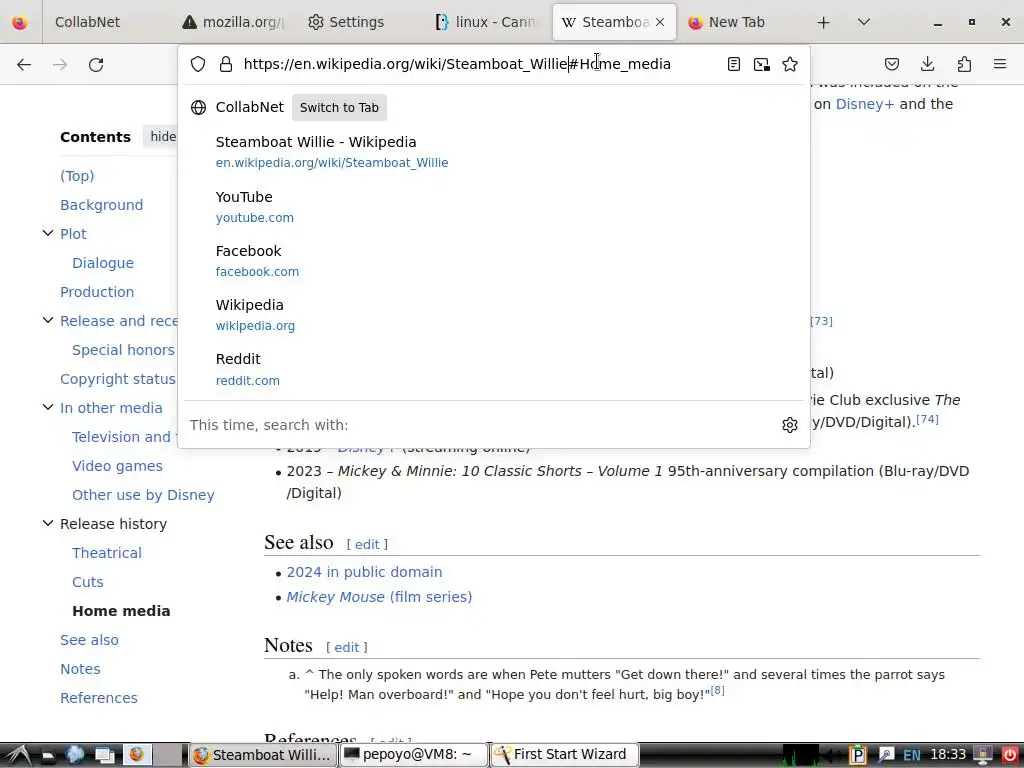Open the Firefox hamburger menu

point(1000,64)
